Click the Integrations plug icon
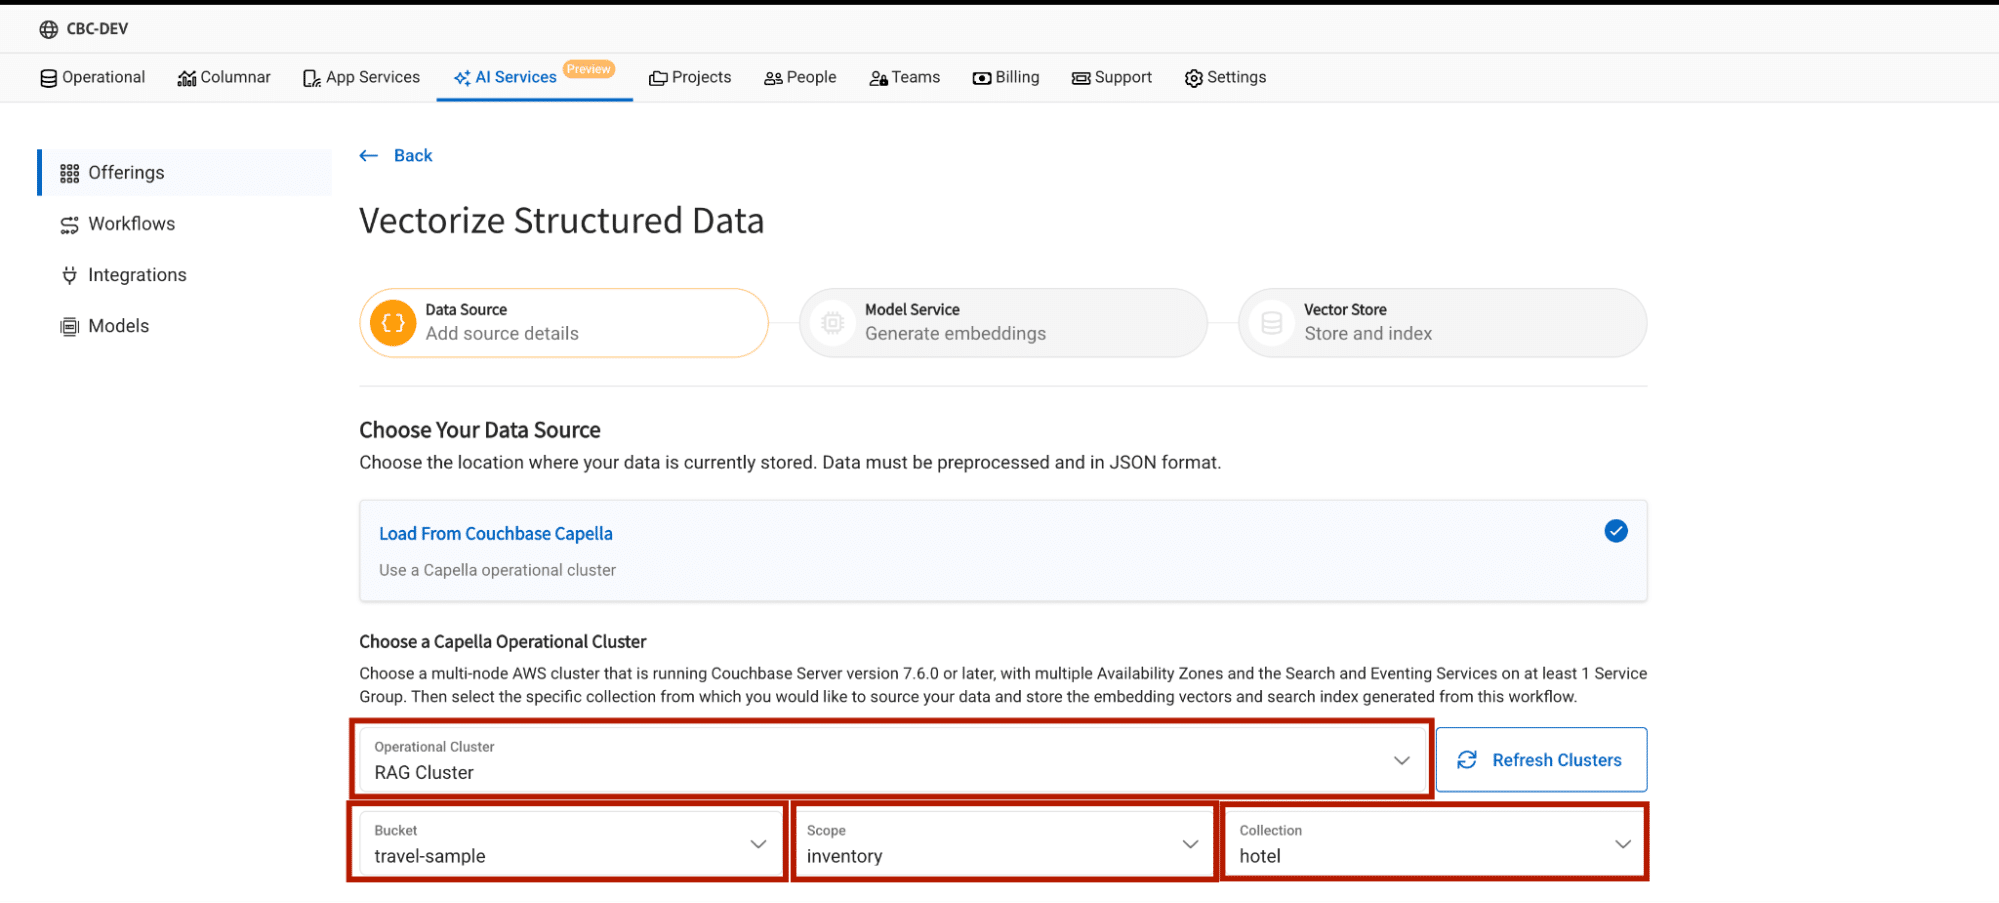The image size is (1999, 903). pyautogui.click(x=69, y=275)
